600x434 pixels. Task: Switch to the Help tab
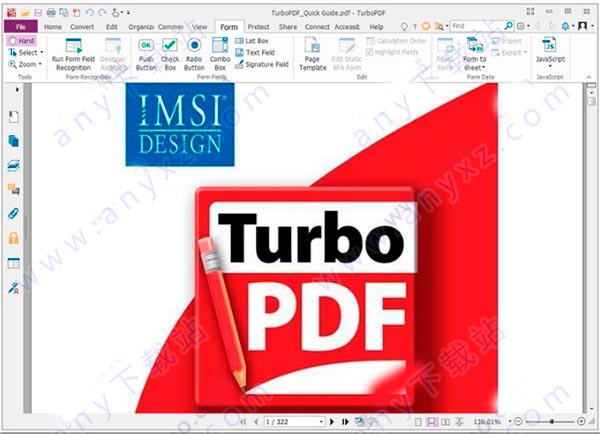(376, 27)
